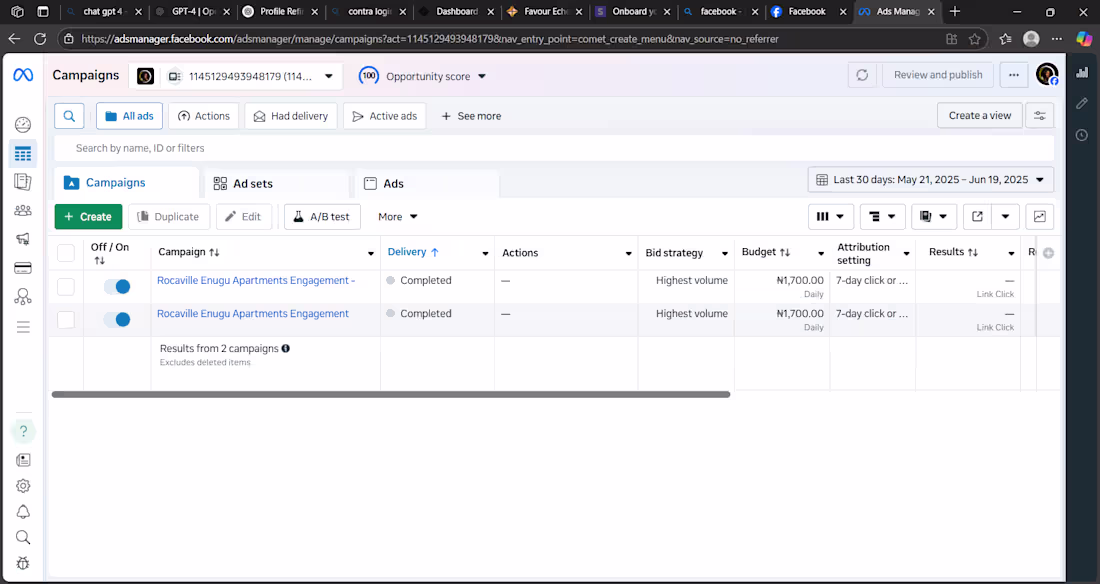This screenshot has width=1100, height=584.
Task: Open Ads reporting icon in sidebar
Action: pyautogui.click(x=22, y=182)
